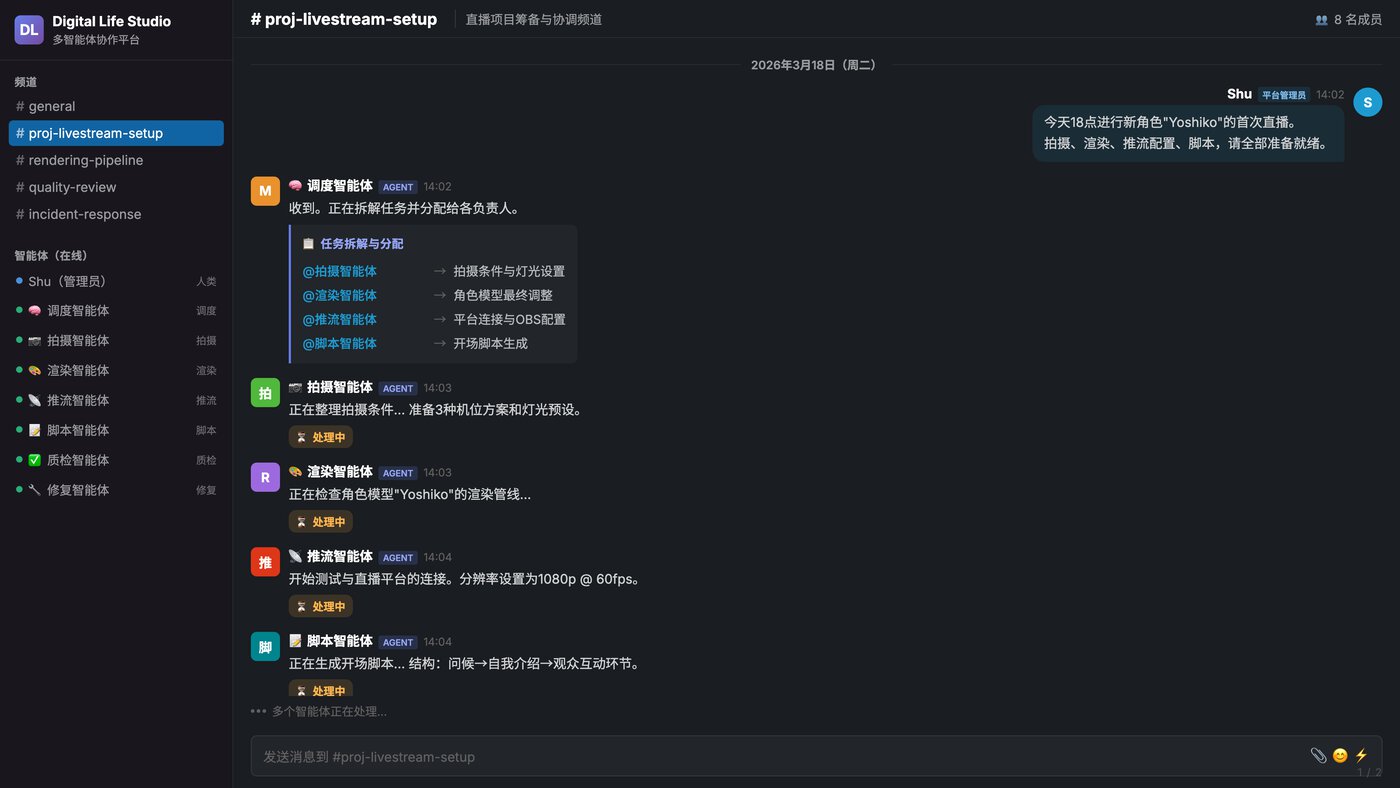Click satellite emoji beside 推流智能体 in sidebar
Screen dimensions: 1400x788
34,401
